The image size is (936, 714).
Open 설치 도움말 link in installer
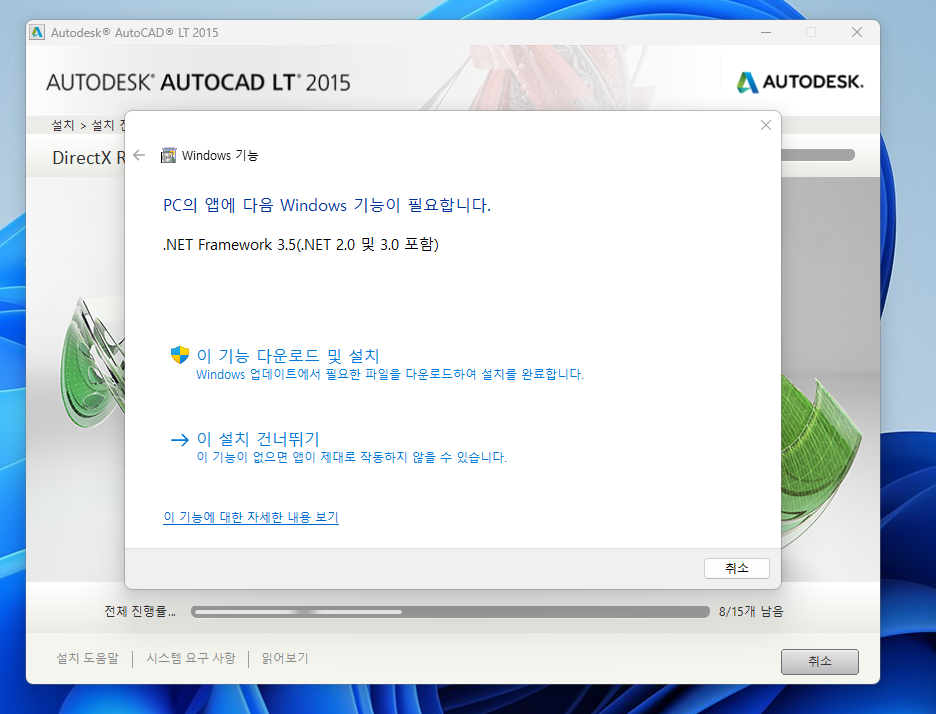(88, 658)
